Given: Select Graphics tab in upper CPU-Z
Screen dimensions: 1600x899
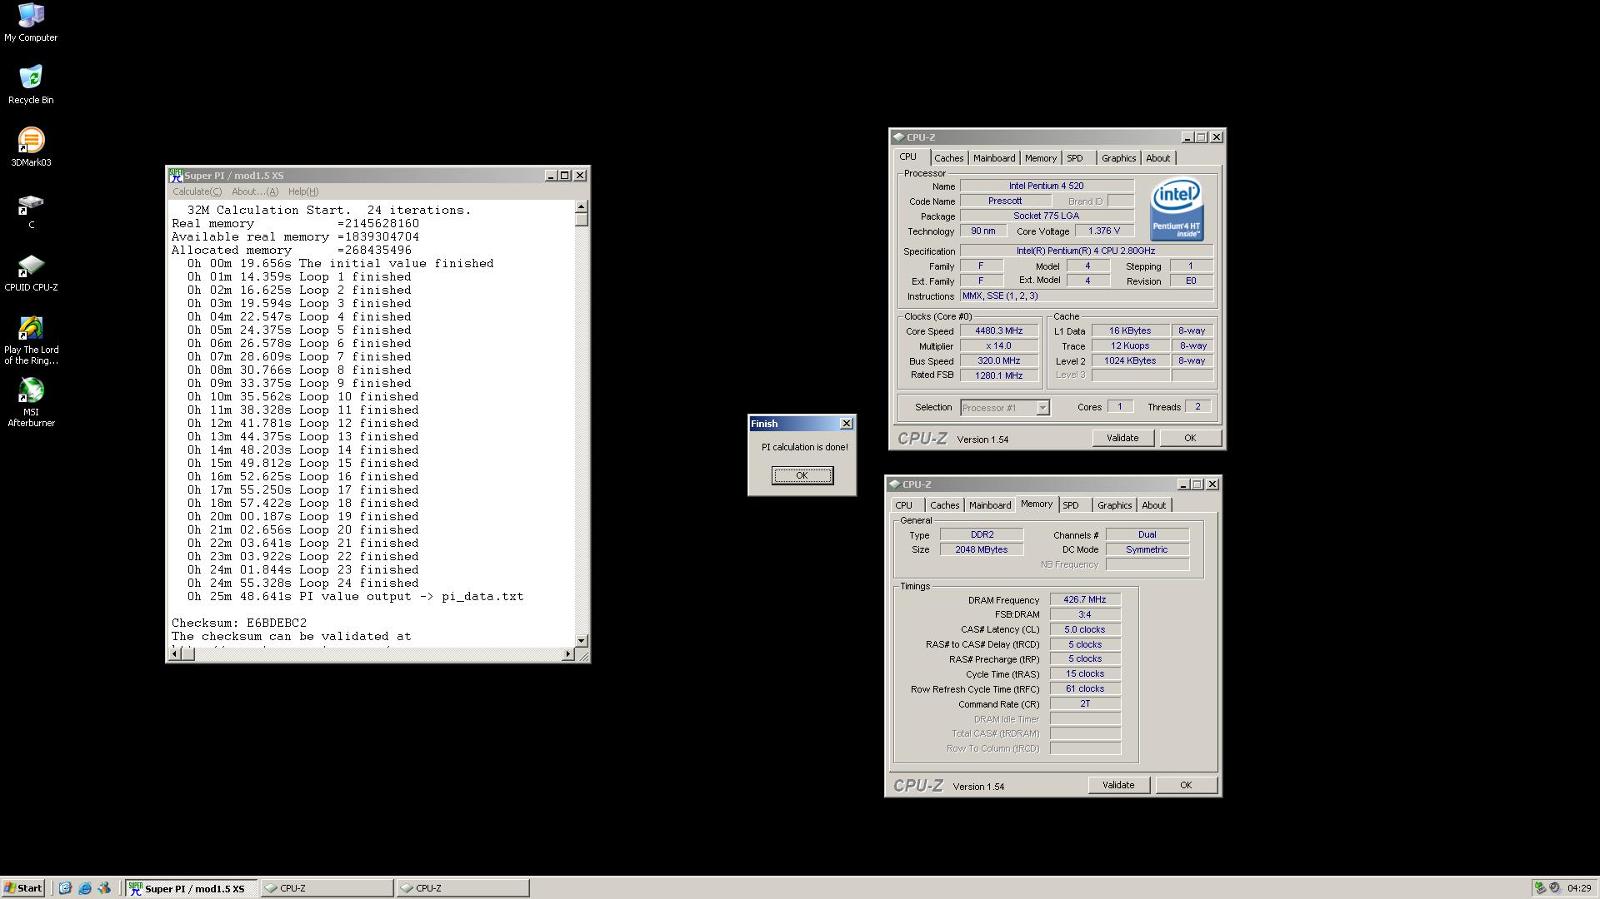Looking at the screenshot, I should [x=1119, y=158].
